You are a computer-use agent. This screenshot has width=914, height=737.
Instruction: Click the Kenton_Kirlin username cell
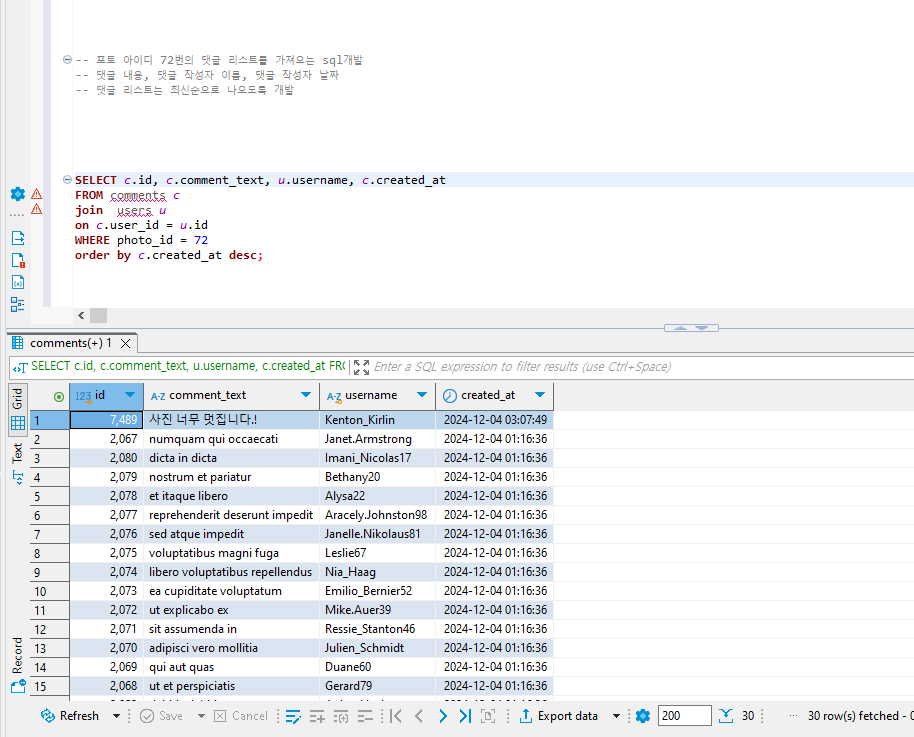pos(377,420)
